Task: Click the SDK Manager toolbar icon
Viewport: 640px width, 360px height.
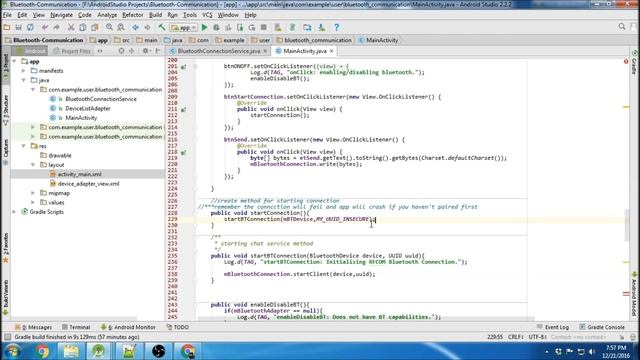Action: (322, 27)
